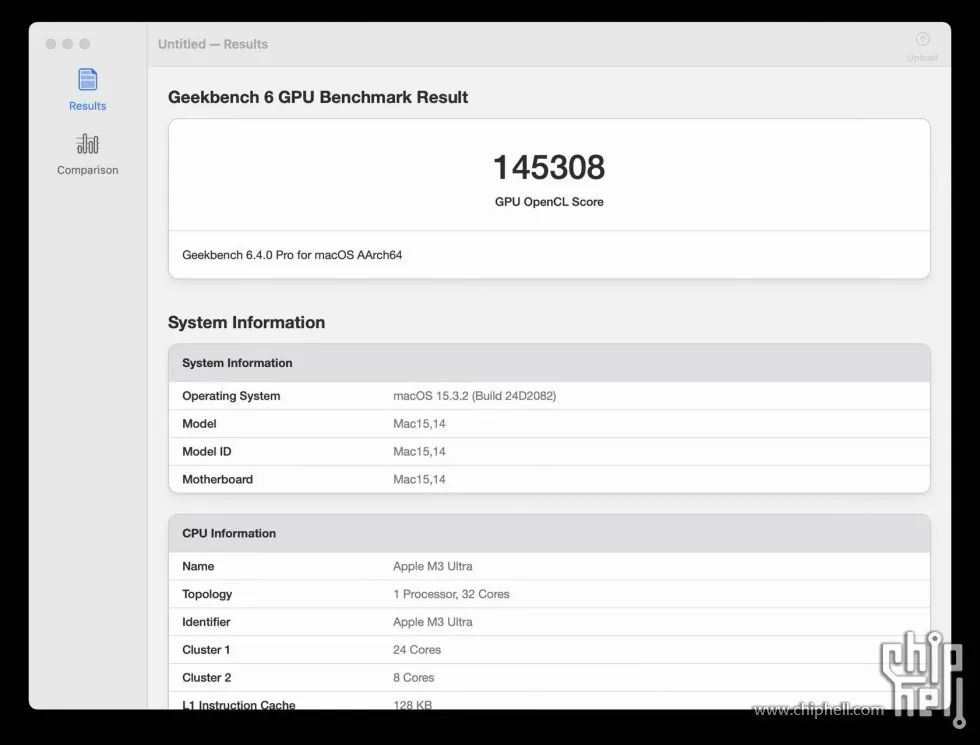This screenshot has width=980, height=745.
Task: Select Mac15,14 value in the Model row
Action: (419, 424)
